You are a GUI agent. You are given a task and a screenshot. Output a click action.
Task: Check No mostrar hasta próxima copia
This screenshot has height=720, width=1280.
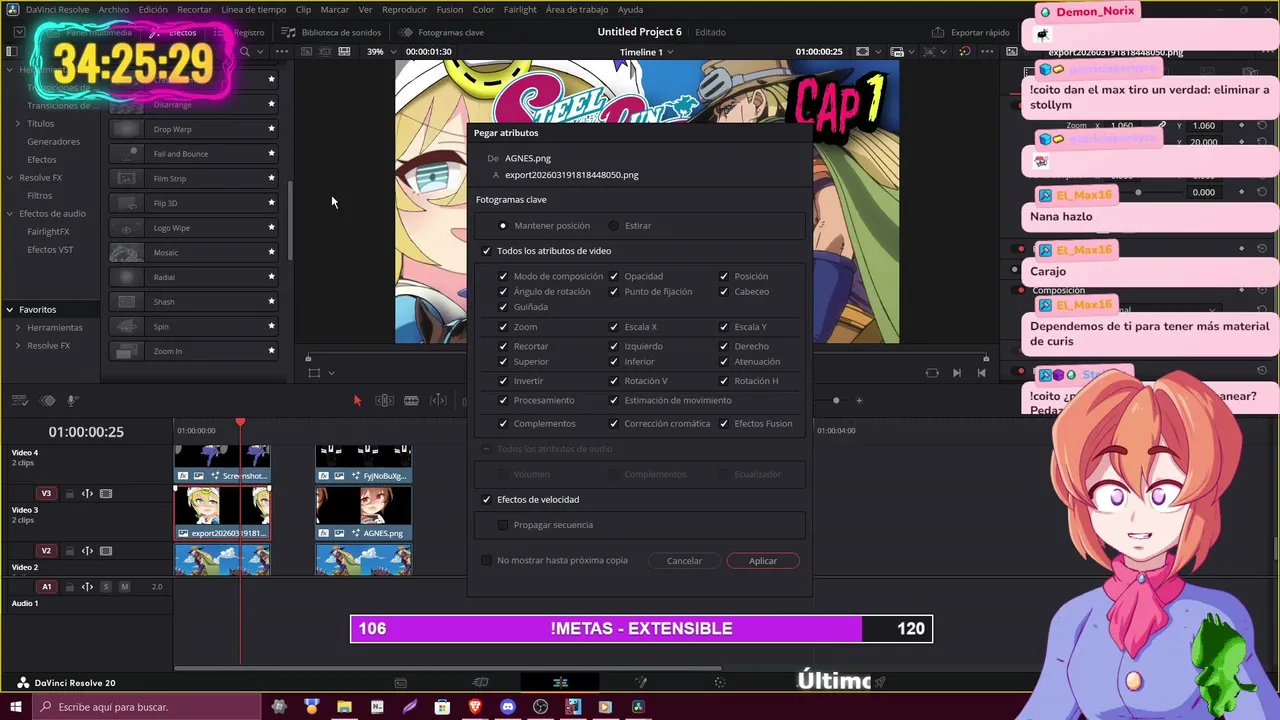[x=487, y=561]
